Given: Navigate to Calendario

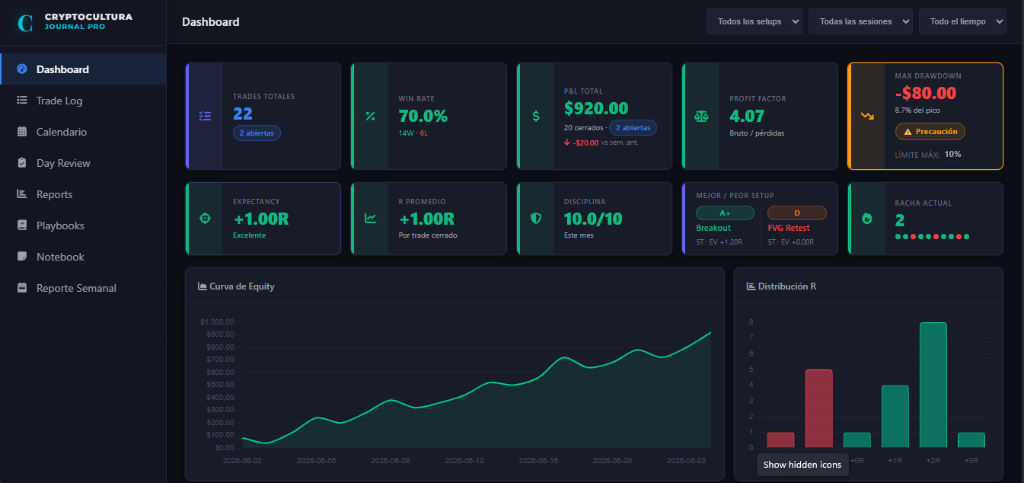Looking at the screenshot, I should pyautogui.click(x=83, y=132).
